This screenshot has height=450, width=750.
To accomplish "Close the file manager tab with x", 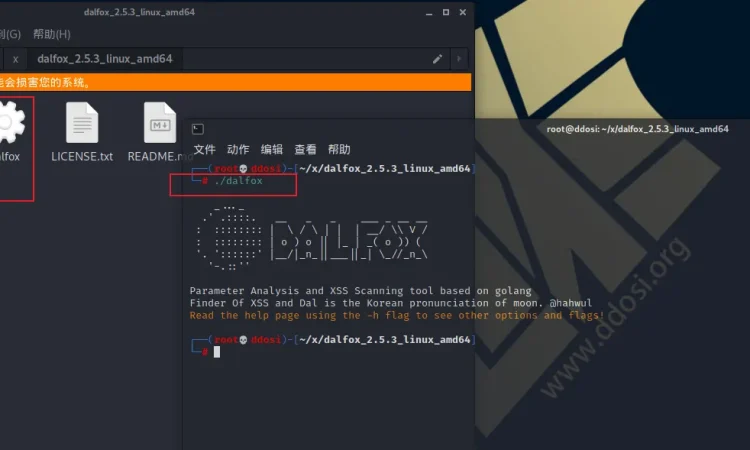I will [16, 59].
